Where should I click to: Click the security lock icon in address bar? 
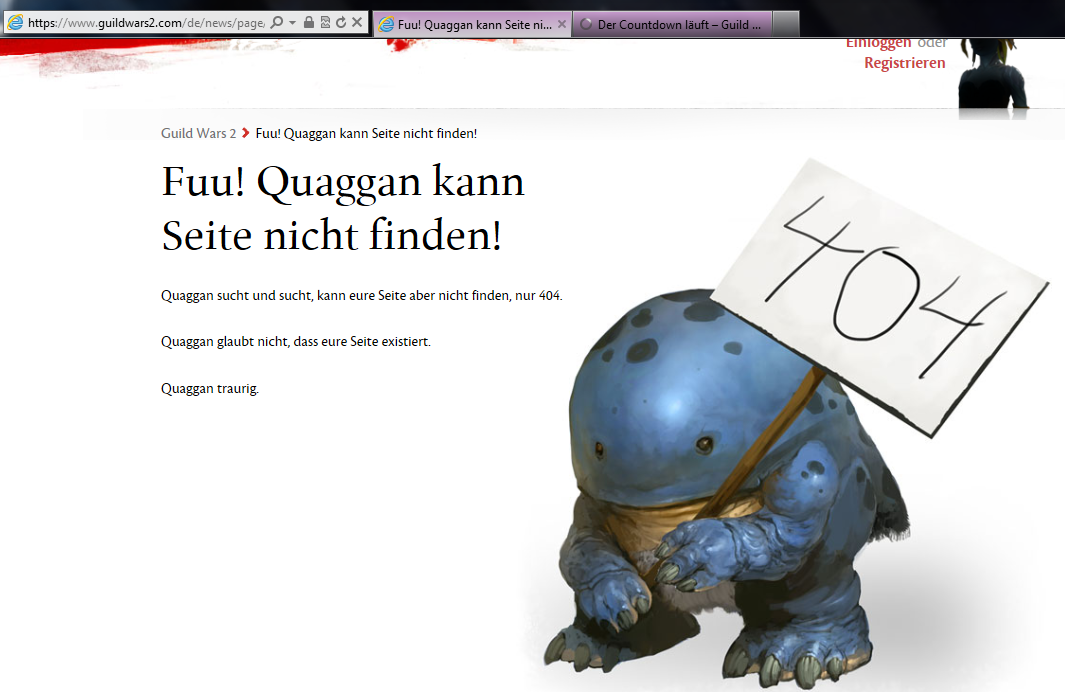(x=309, y=22)
